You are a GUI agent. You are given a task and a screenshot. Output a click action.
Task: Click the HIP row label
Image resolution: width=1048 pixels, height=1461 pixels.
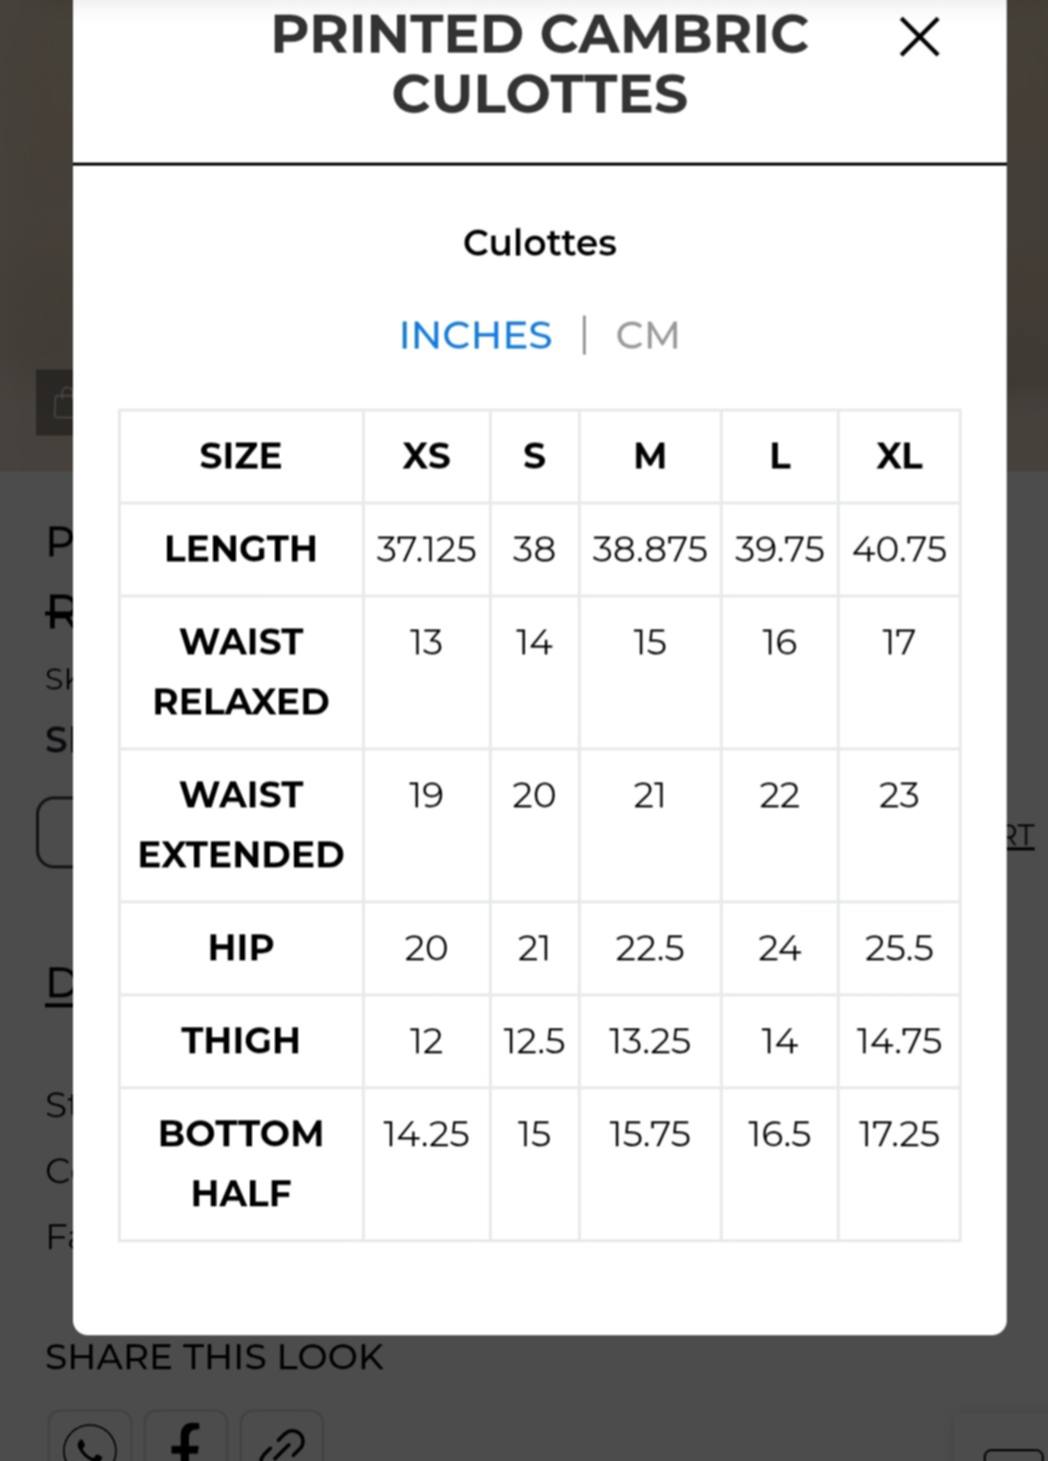point(241,947)
